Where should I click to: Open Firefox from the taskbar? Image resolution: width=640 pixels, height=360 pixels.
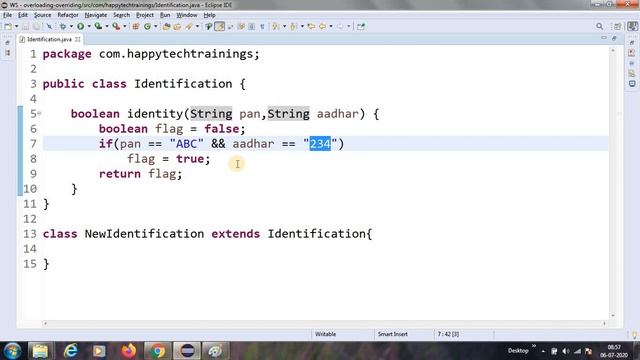click(129, 351)
